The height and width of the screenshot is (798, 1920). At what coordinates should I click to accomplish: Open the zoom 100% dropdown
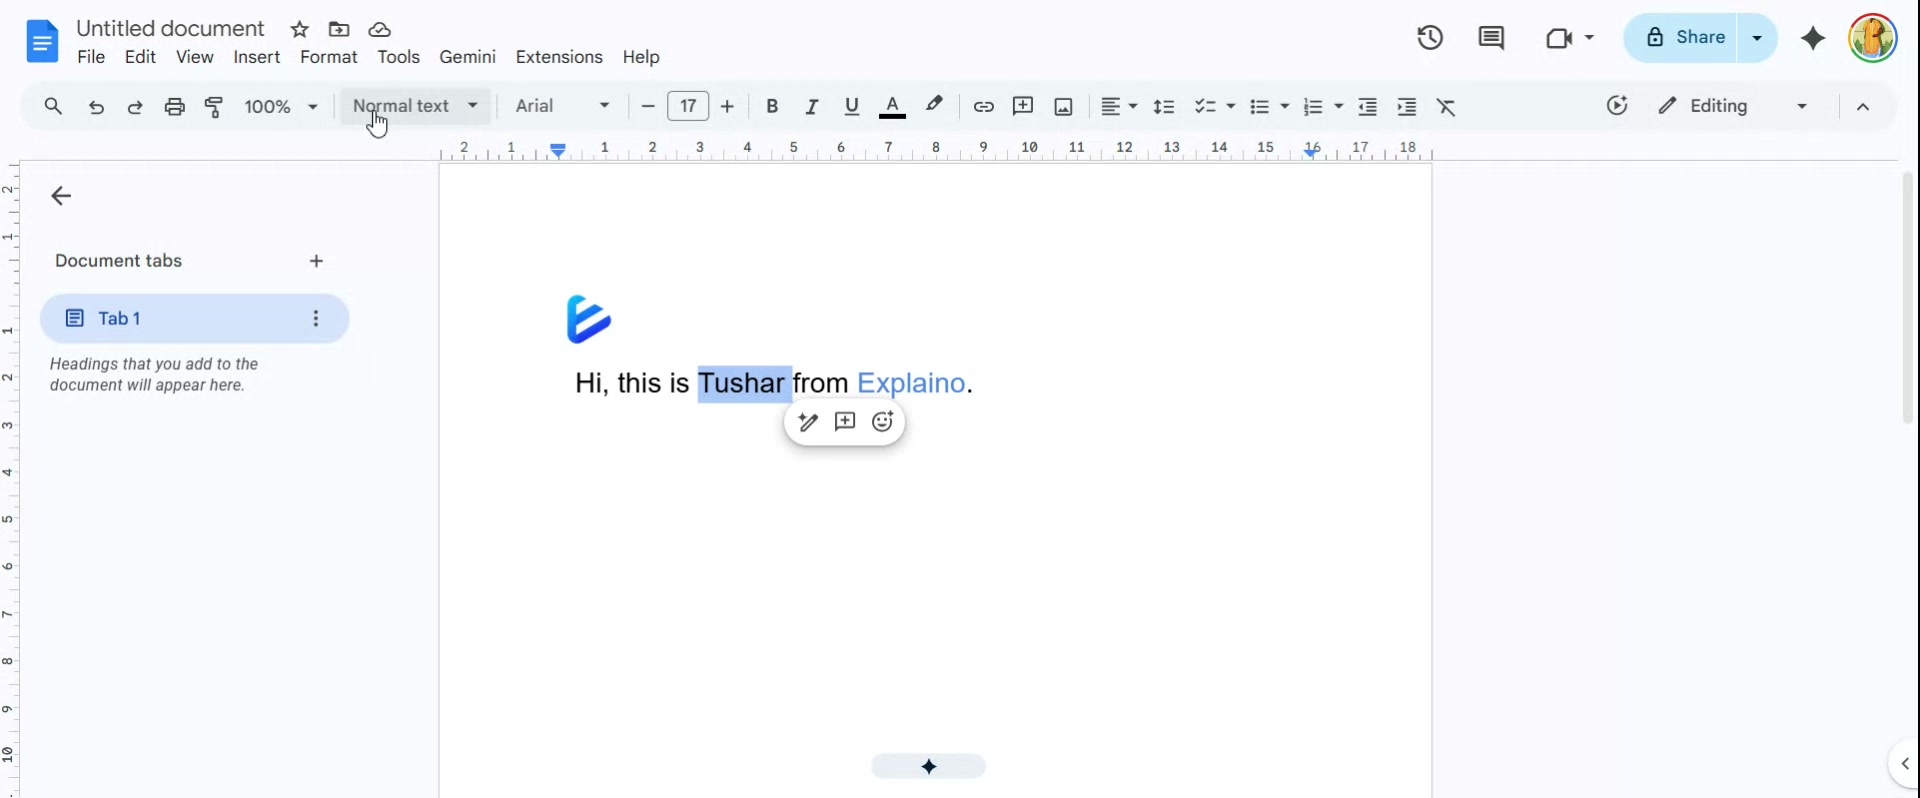[x=281, y=107]
